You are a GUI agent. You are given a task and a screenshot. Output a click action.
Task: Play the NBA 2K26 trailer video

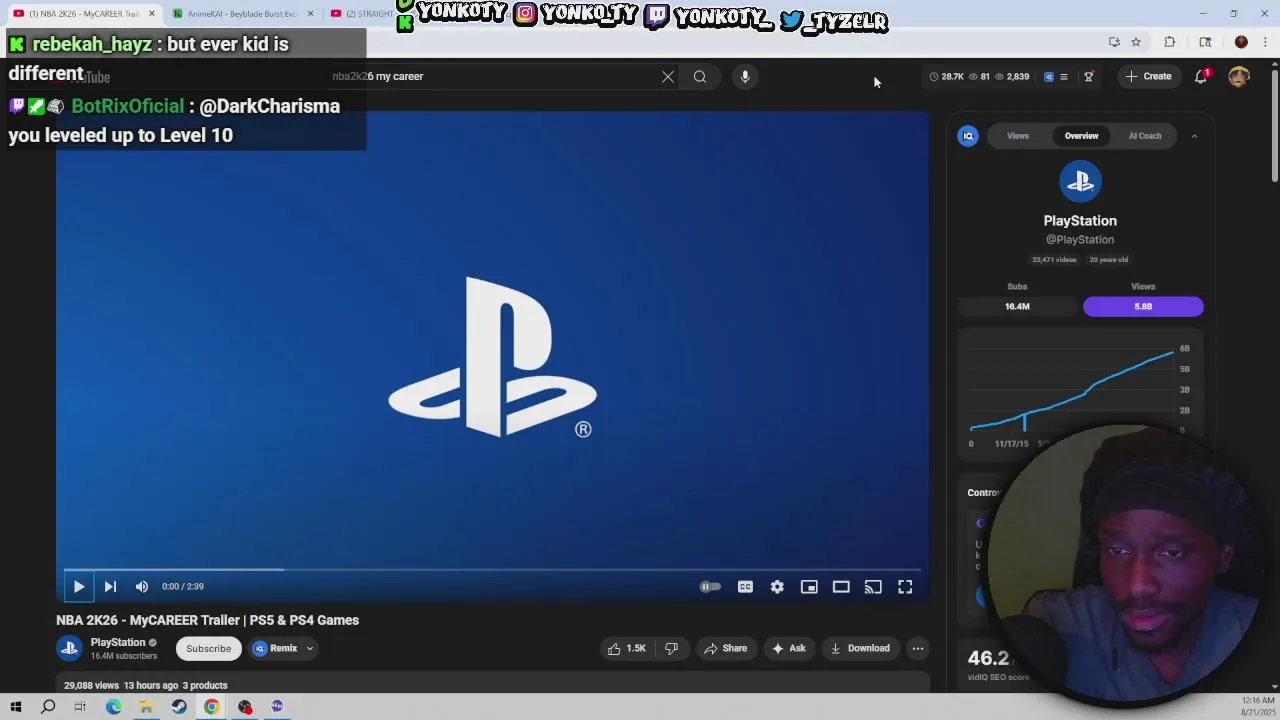click(78, 587)
